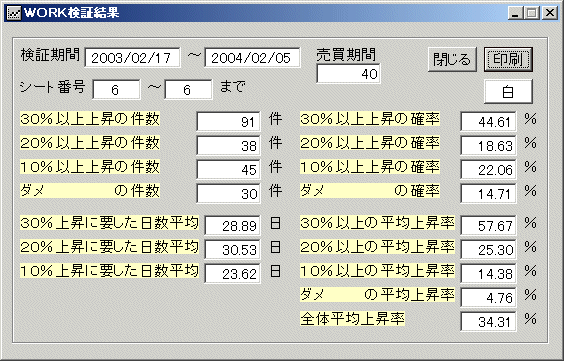Click the ダメの平均上昇率 label

(378, 295)
